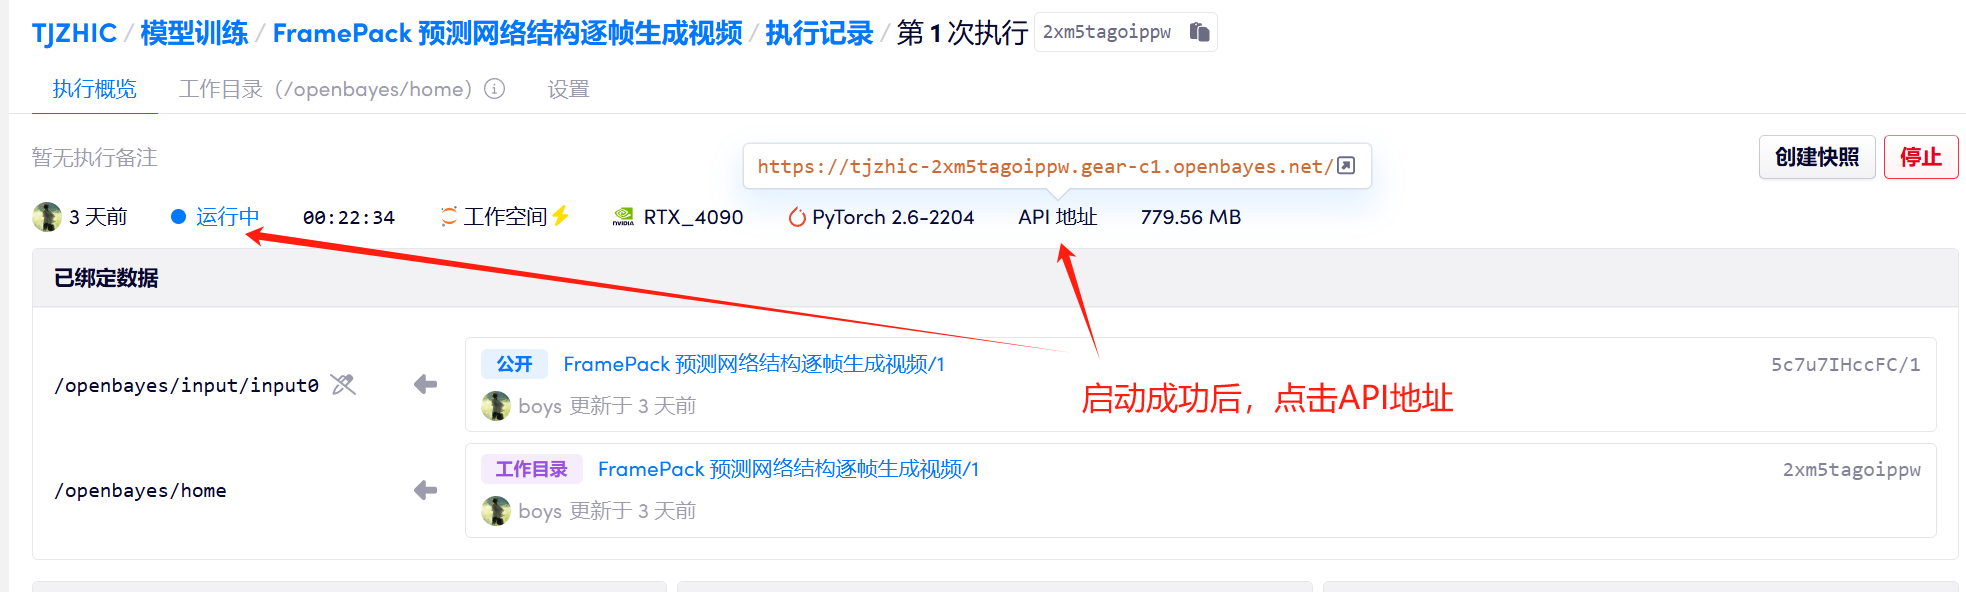Click the lightning bolt icon after 工作空间

(x=560, y=216)
